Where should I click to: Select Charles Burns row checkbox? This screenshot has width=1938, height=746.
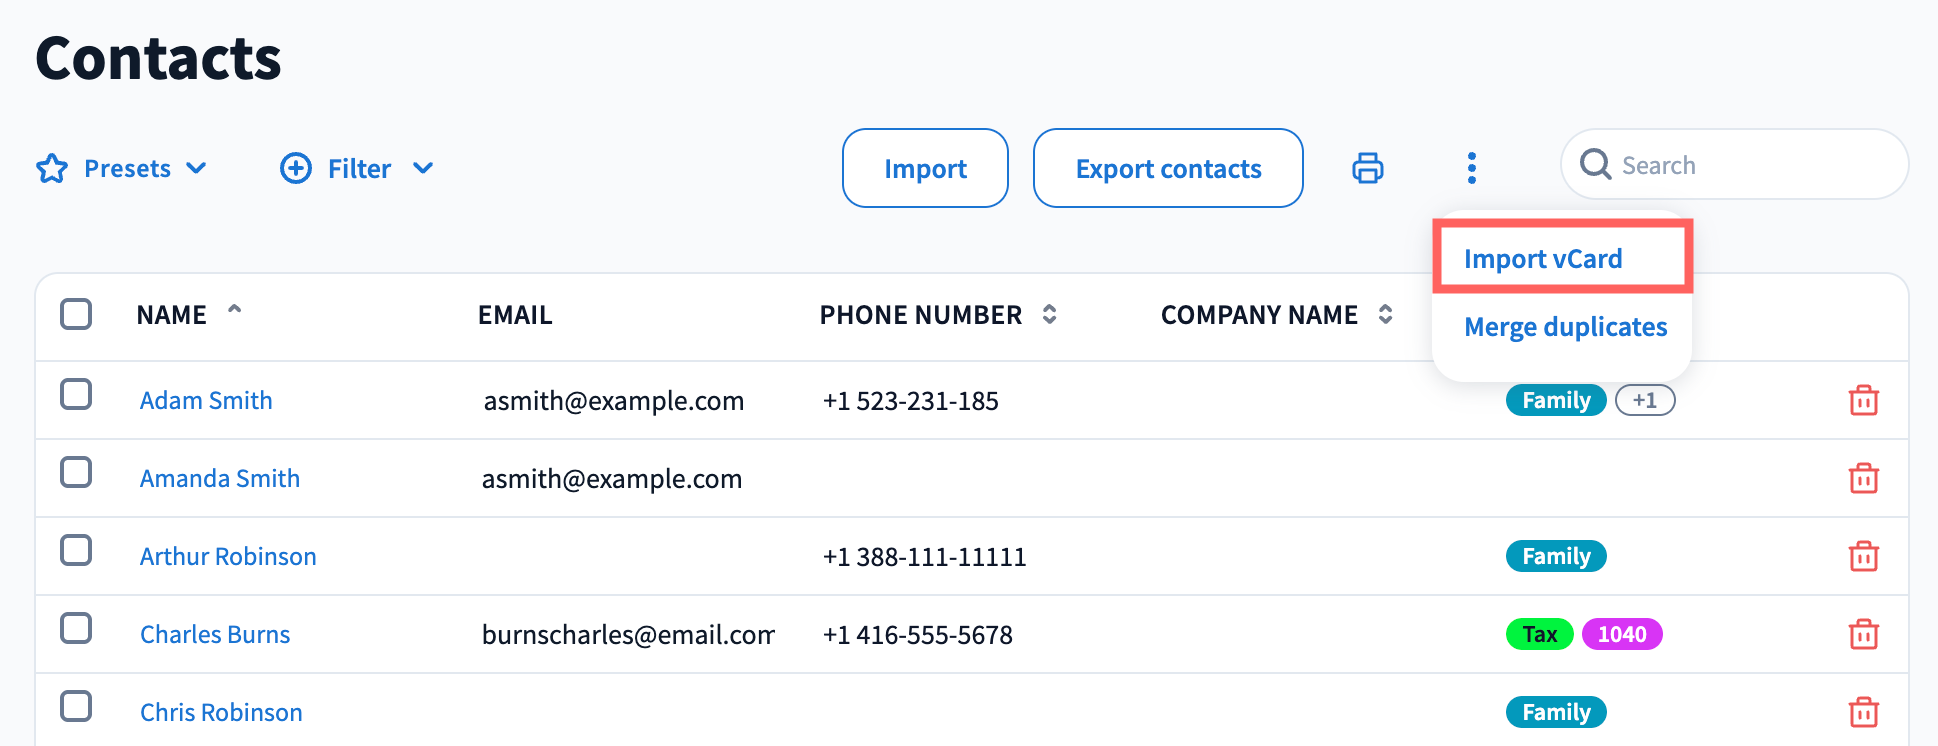pos(76,628)
